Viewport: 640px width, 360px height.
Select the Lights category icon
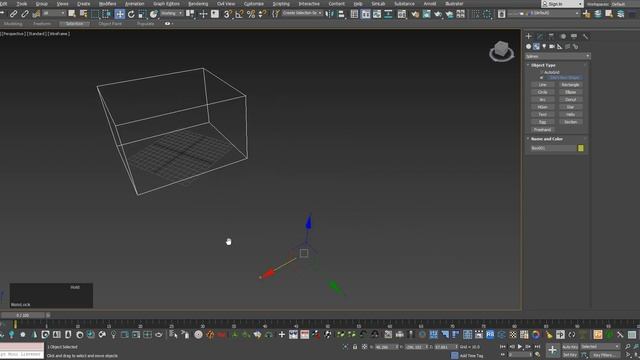tap(544, 47)
